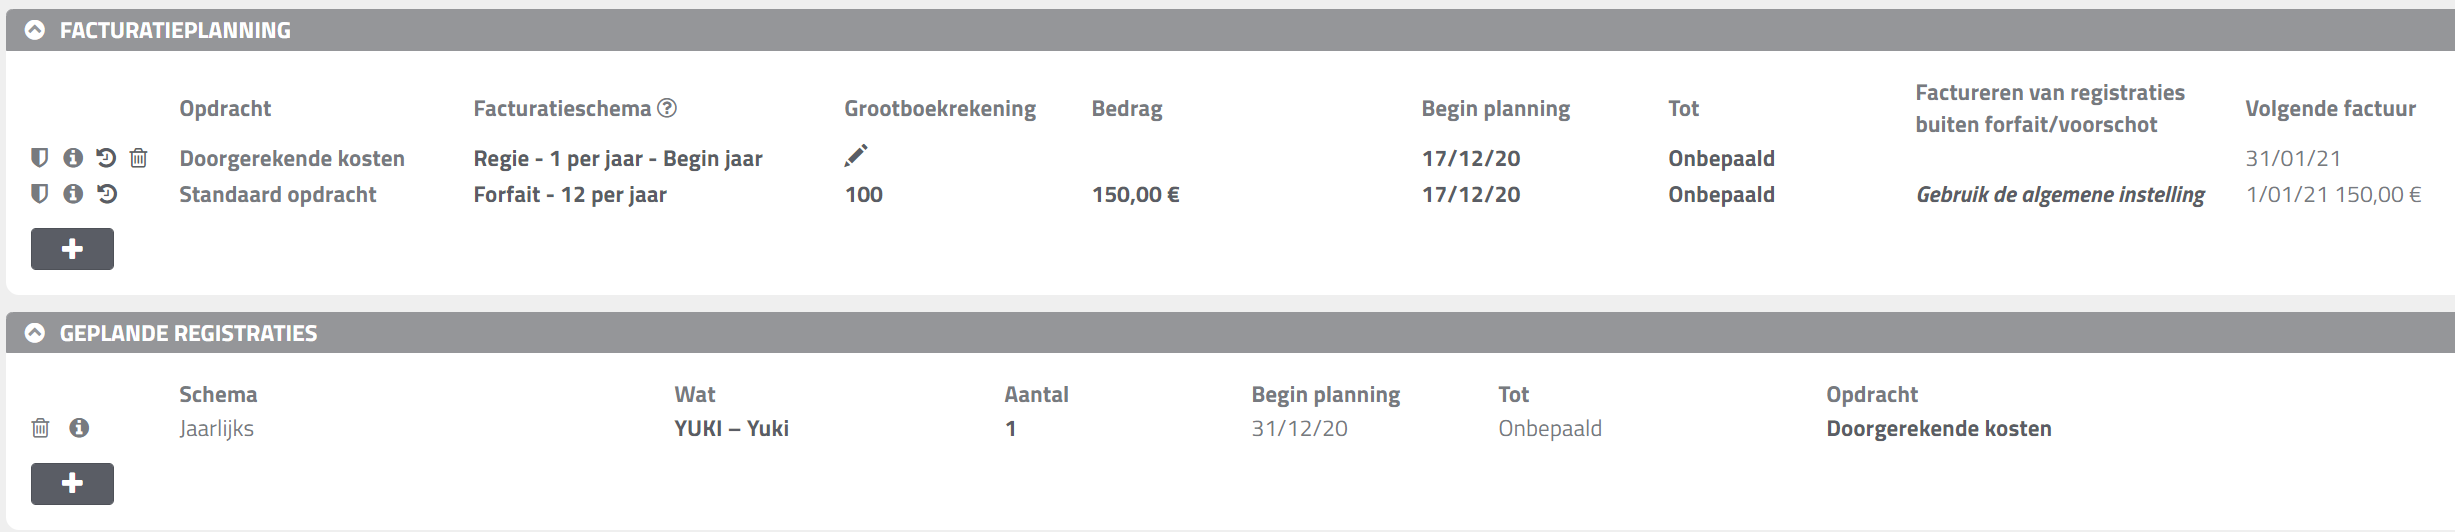
Task: Click the Forfait - 12 per jaar schema
Action: (x=570, y=194)
